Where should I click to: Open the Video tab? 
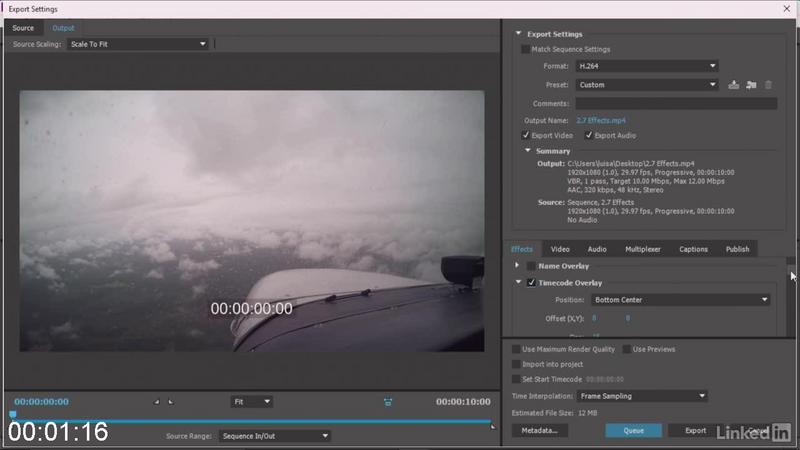(560, 249)
